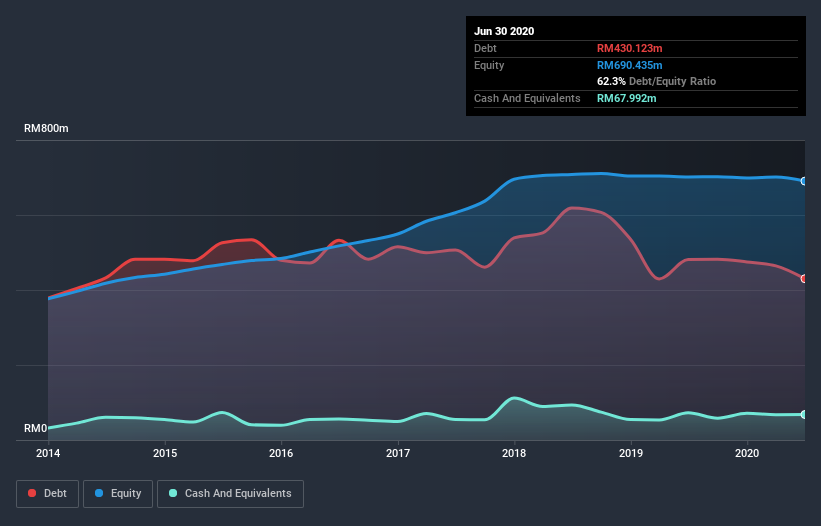The width and height of the screenshot is (821, 526).
Task: Toggle Cash And Equivalents legend button
Action: point(230,494)
